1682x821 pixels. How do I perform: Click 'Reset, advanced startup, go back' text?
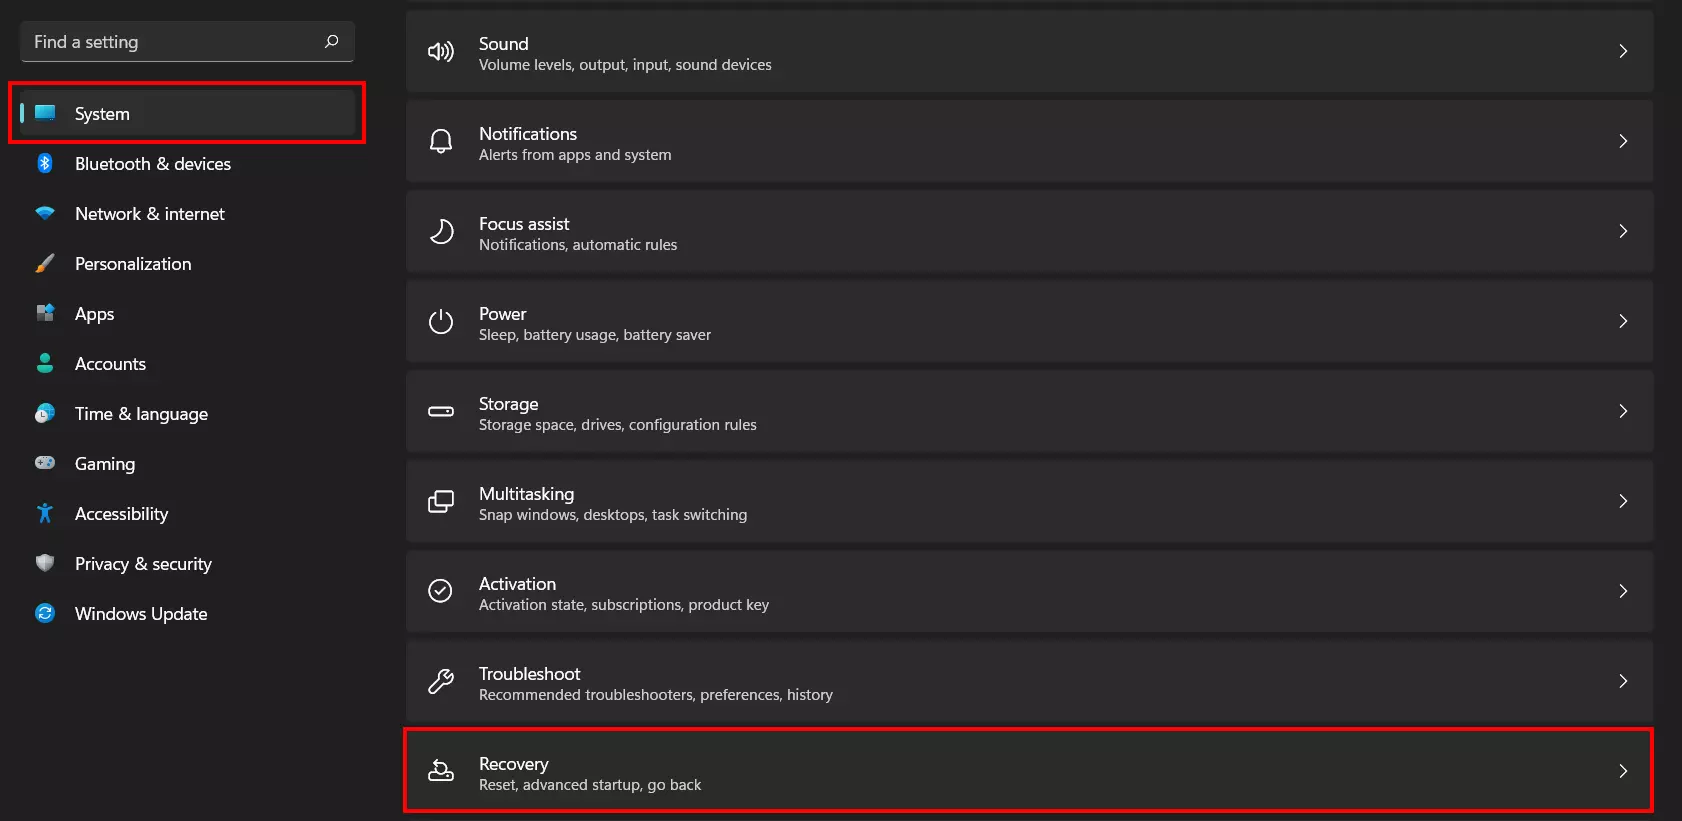click(x=590, y=785)
